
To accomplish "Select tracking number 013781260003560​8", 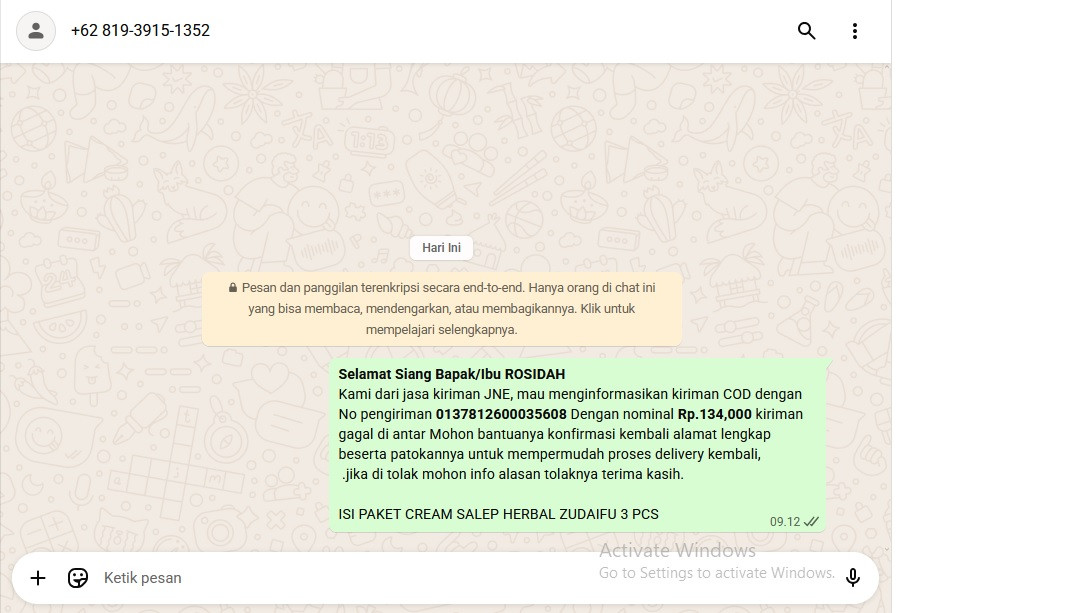I will 501,414.
